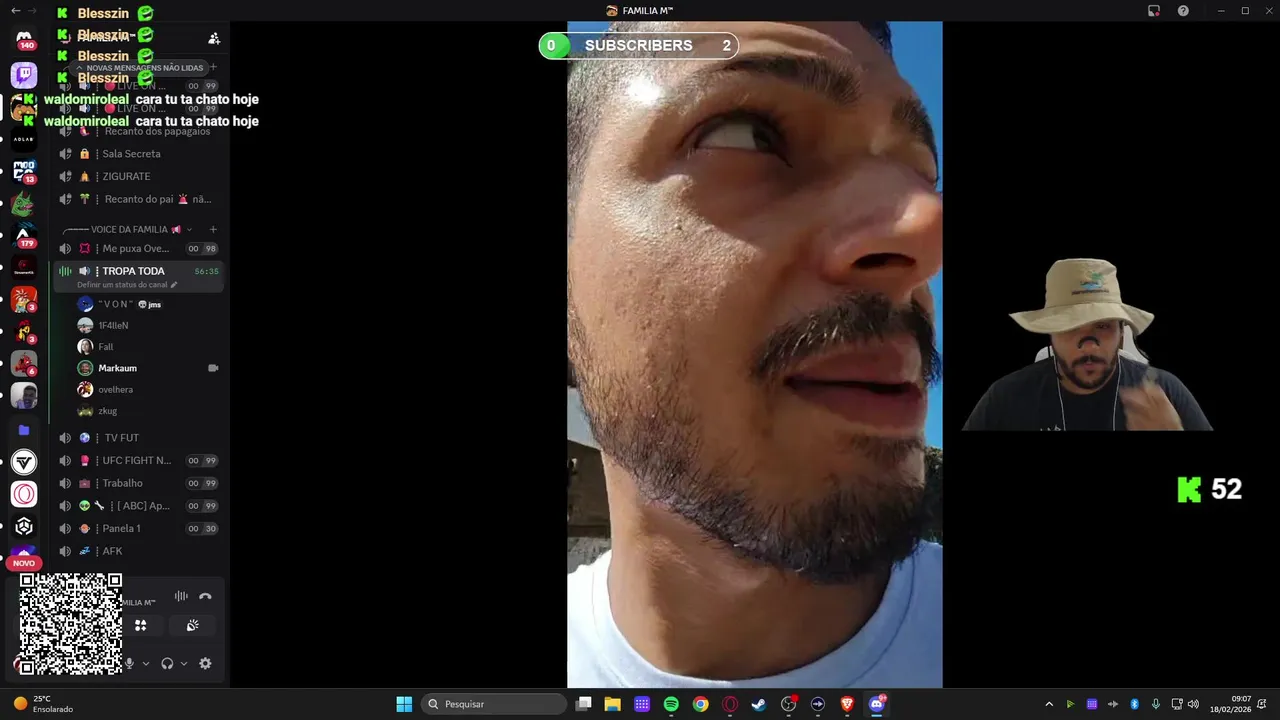Image resolution: width=1280 pixels, height=720 pixels.
Task: Open user settings gear icon
Action: pyautogui.click(x=205, y=663)
